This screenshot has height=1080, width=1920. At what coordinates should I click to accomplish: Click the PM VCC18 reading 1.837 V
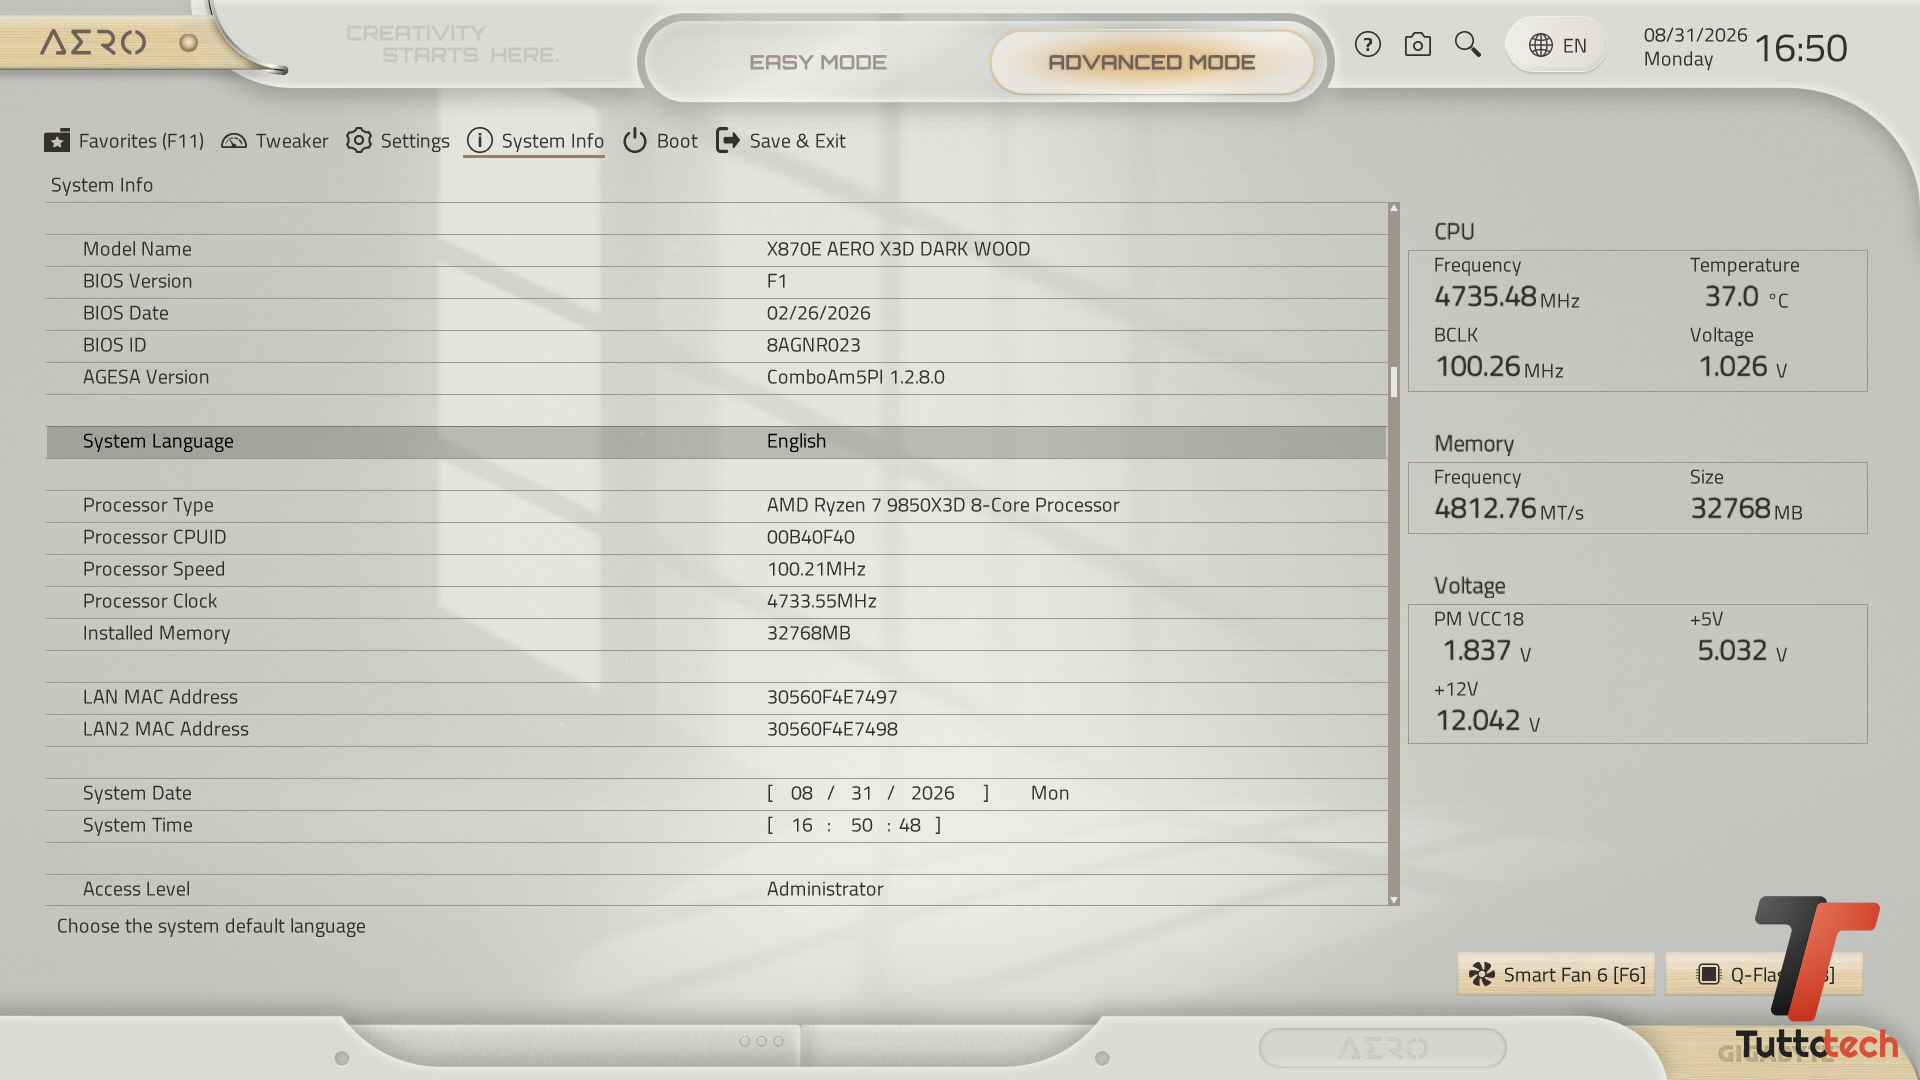[1487, 651]
